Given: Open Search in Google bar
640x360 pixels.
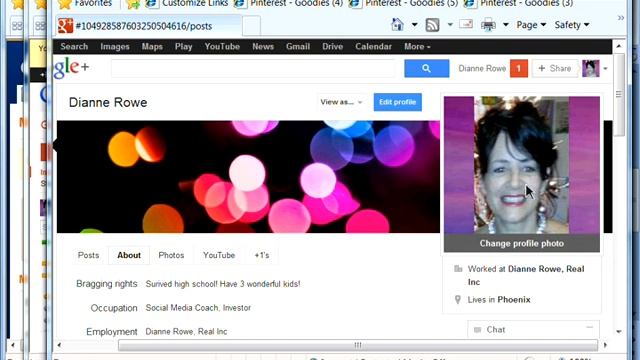Looking at the screenshot, I should (74, 47).
